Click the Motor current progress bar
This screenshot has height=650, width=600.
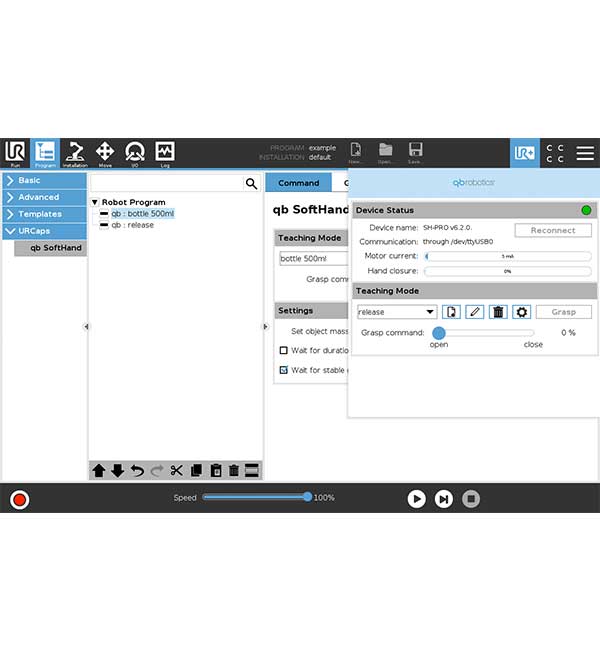click(508, 256)
